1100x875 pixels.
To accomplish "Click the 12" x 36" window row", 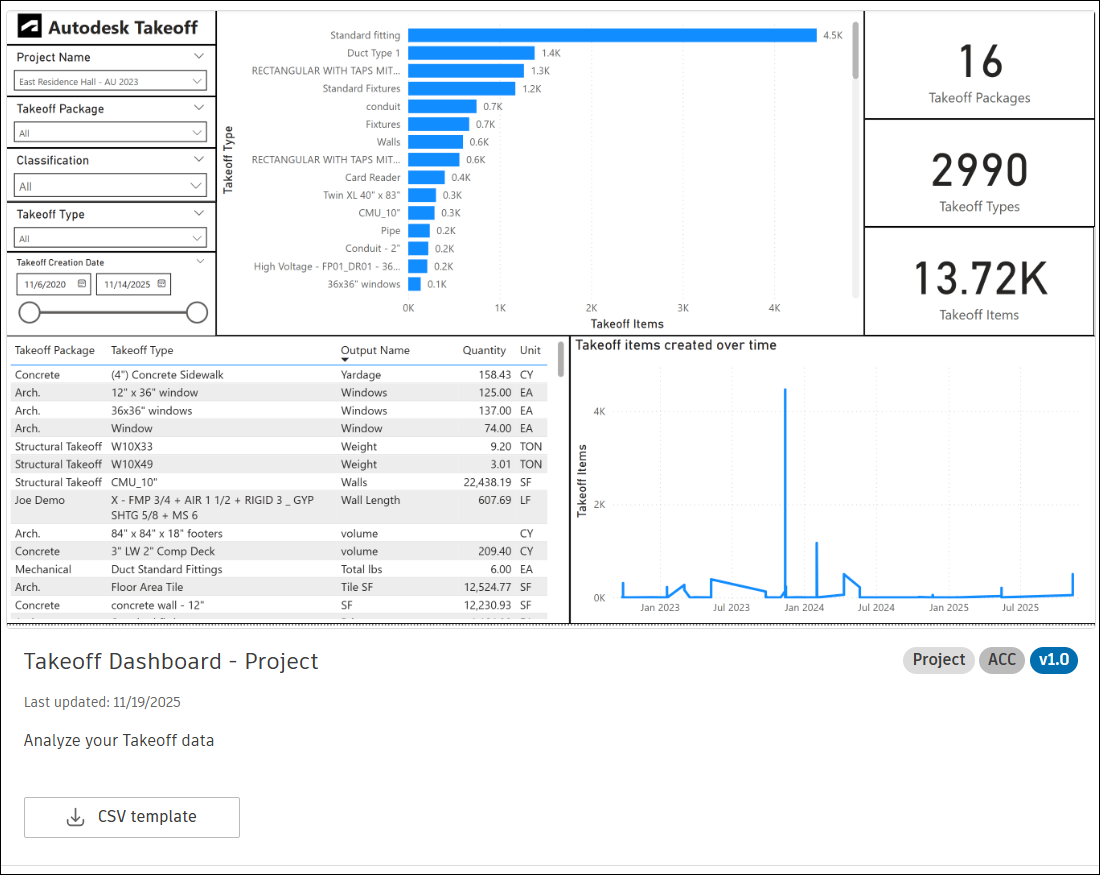I will tap(279, 392).
